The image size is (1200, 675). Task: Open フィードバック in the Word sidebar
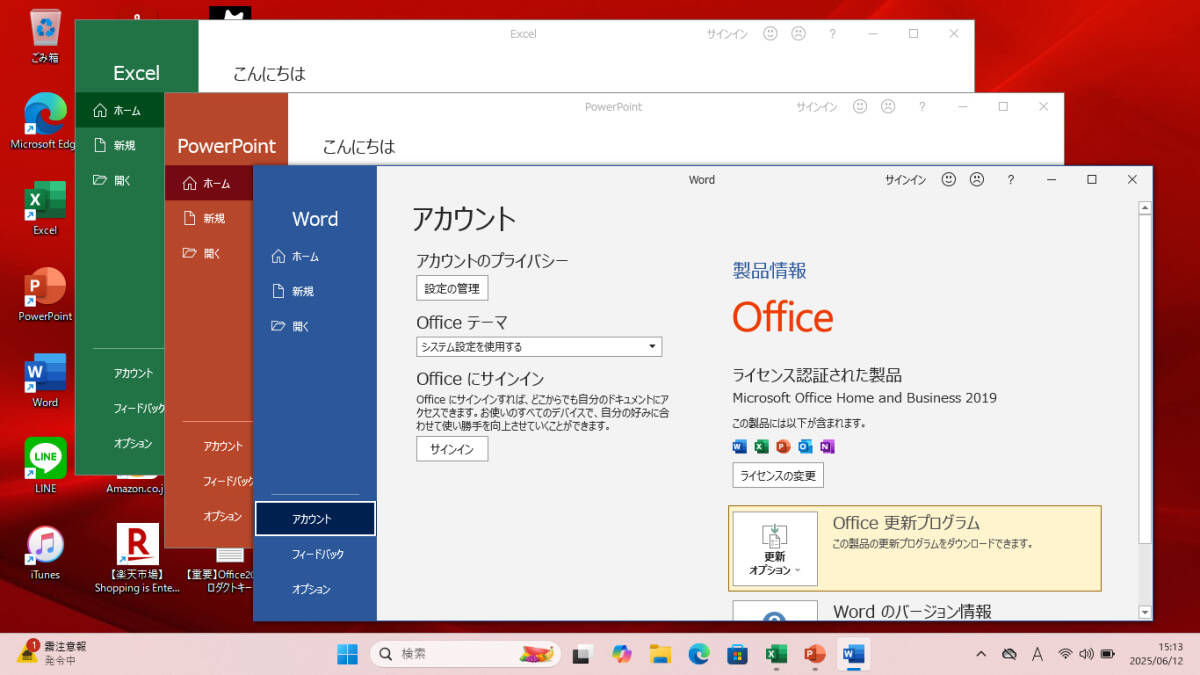[315, 554]
